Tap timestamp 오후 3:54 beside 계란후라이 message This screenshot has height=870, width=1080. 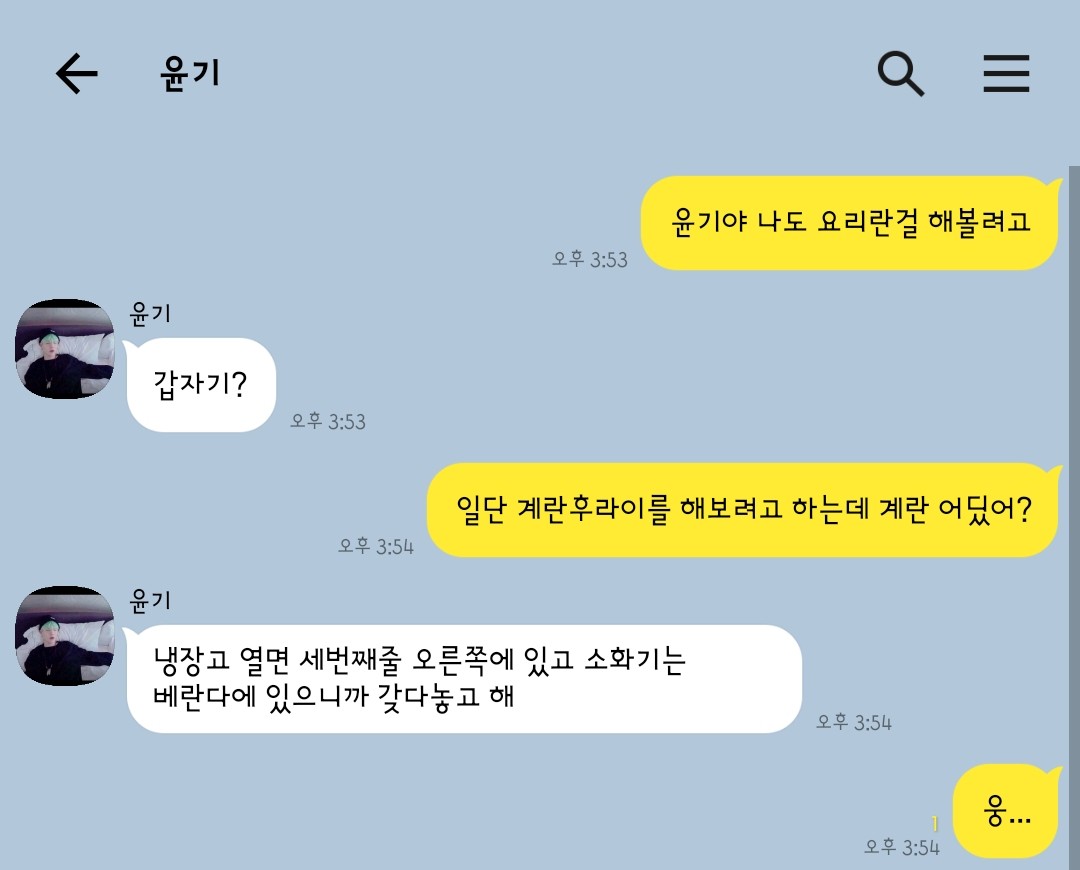click(x=375, y=546)
